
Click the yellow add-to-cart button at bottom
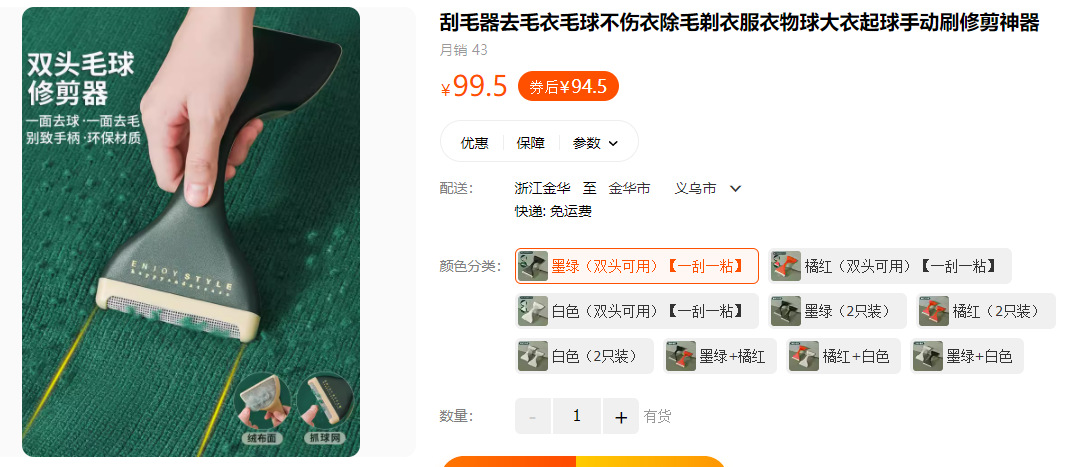[x=650, y=461]
